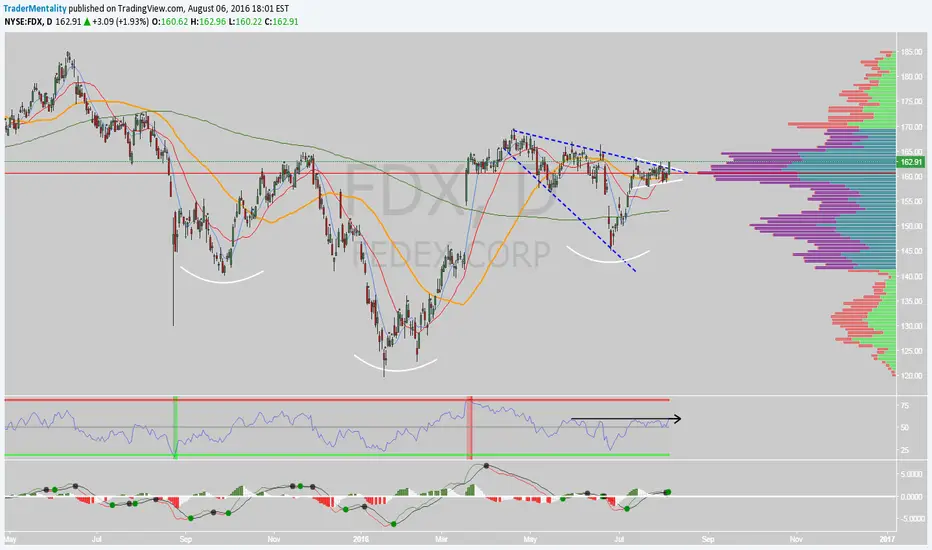The height and width of the screenshot is (550, 932).
Task: Click the 145.00 price axis label
Action: [911, 251]
